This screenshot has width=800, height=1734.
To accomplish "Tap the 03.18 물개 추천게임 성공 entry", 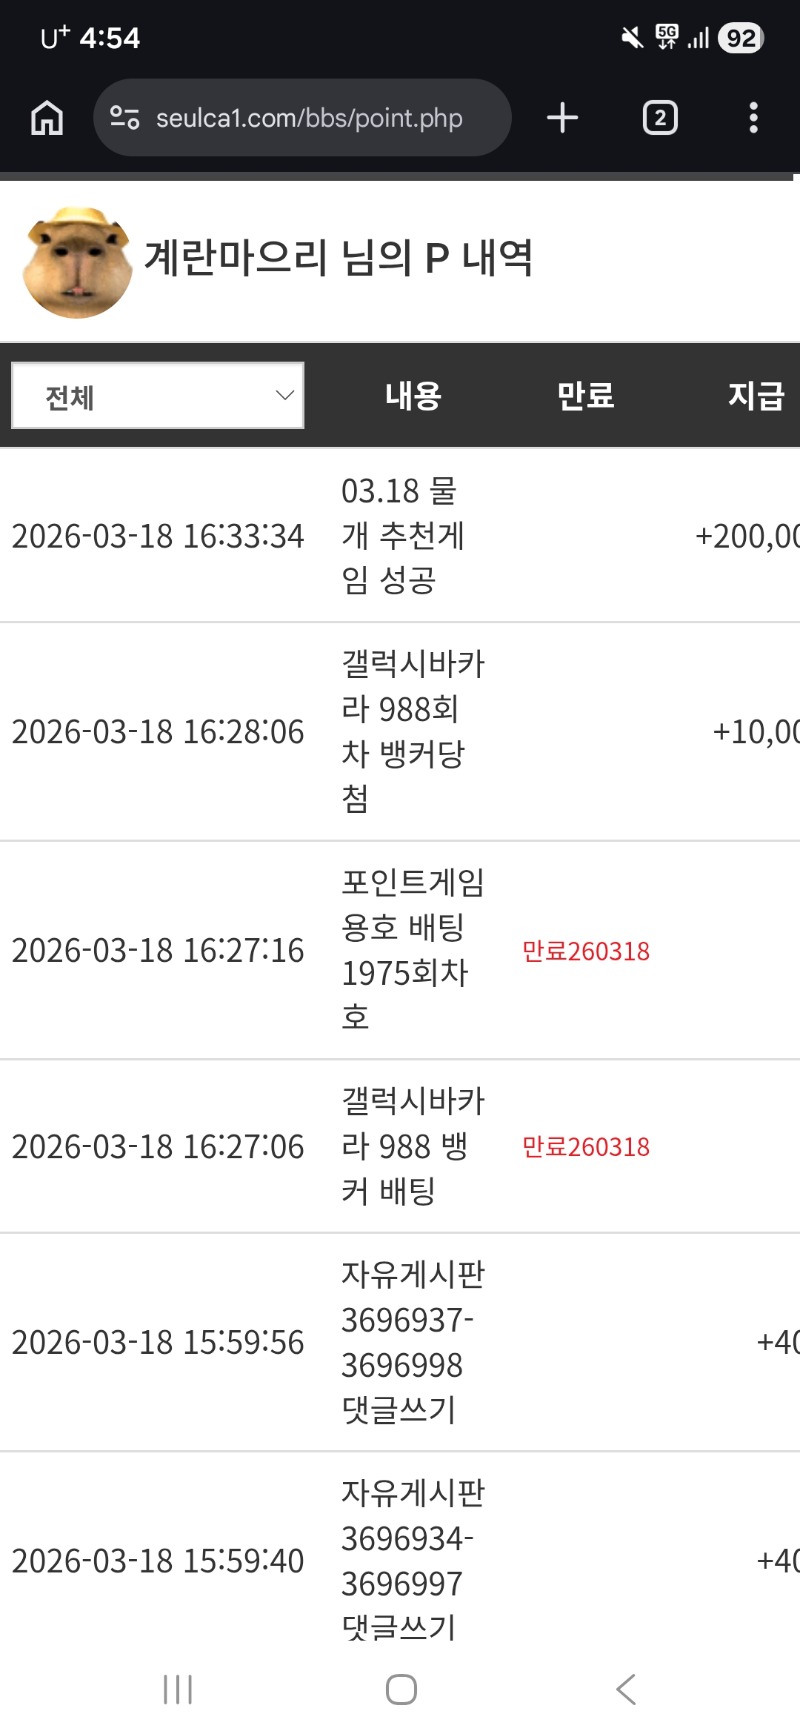I will click(x=401, y=535).
